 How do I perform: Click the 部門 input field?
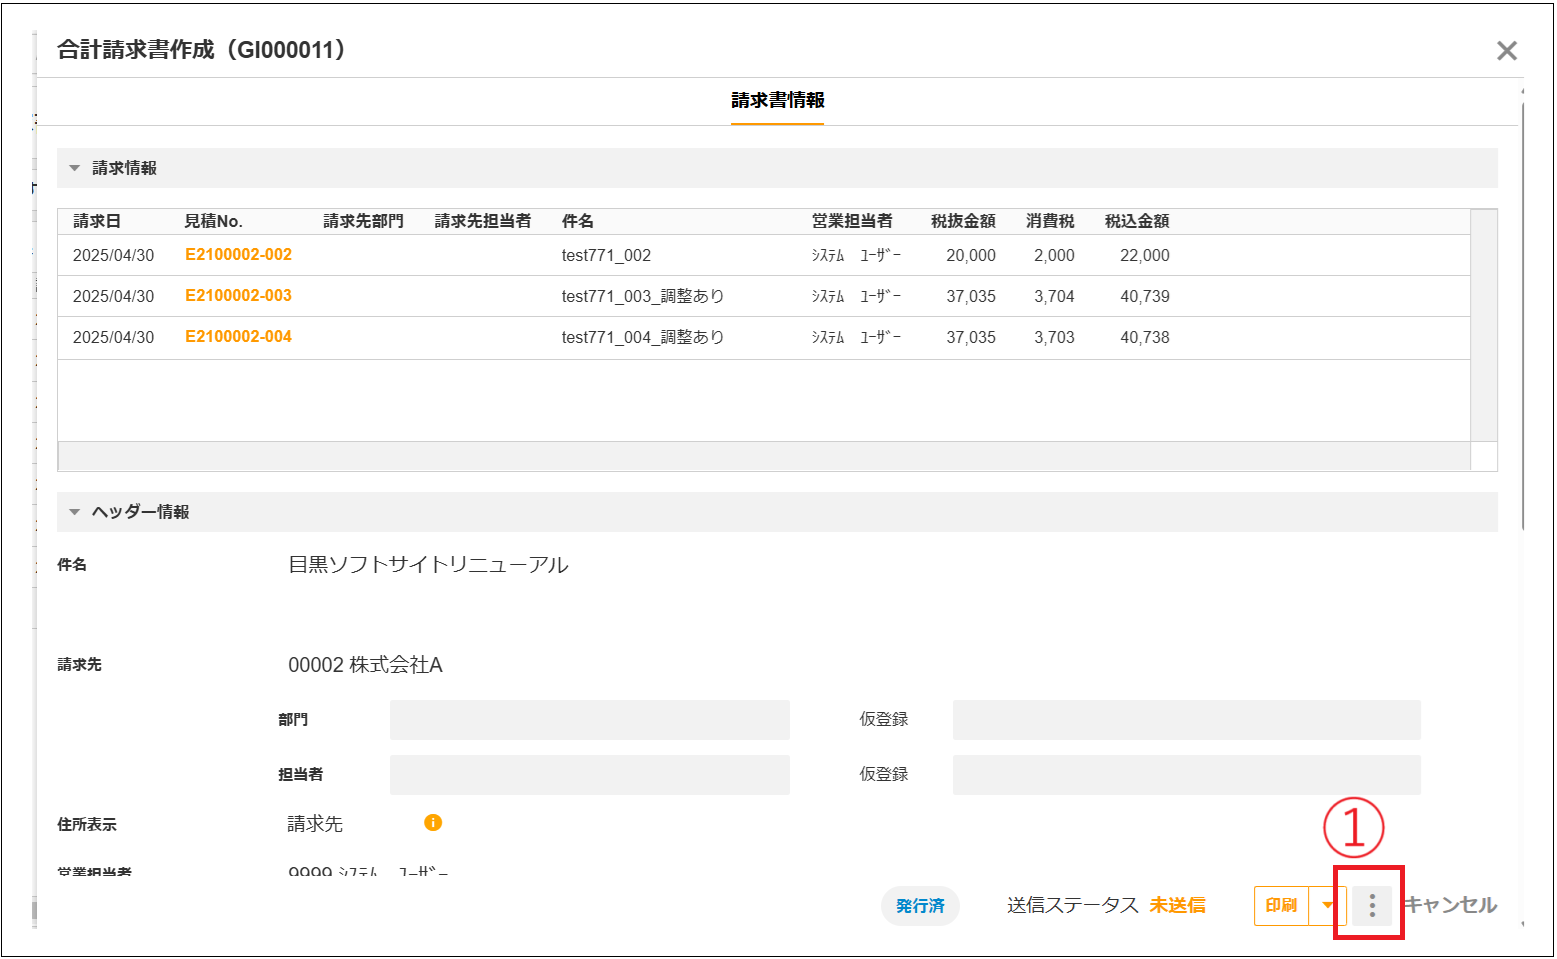[x=589, y=720]
